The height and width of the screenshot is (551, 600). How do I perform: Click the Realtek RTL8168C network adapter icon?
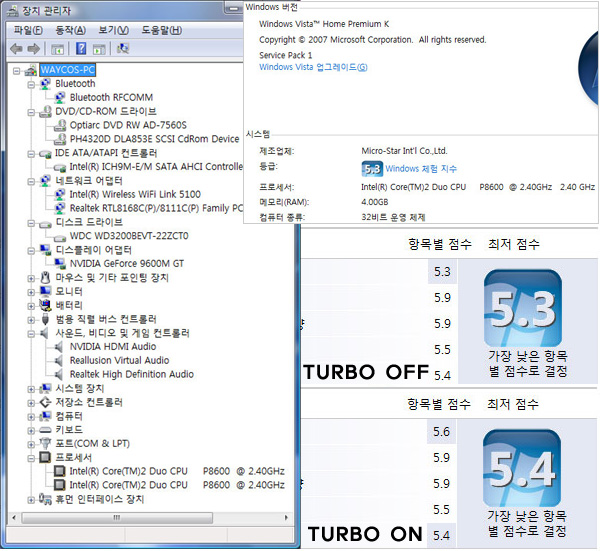coord(60,208)
